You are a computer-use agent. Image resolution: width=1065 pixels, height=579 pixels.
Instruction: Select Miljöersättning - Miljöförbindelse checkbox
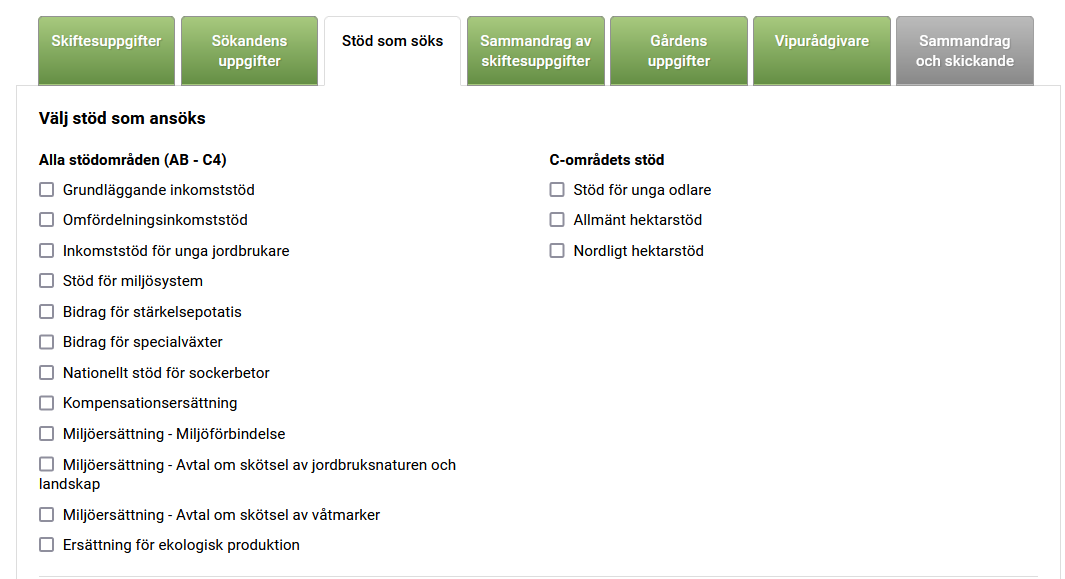tap(47, 434)
